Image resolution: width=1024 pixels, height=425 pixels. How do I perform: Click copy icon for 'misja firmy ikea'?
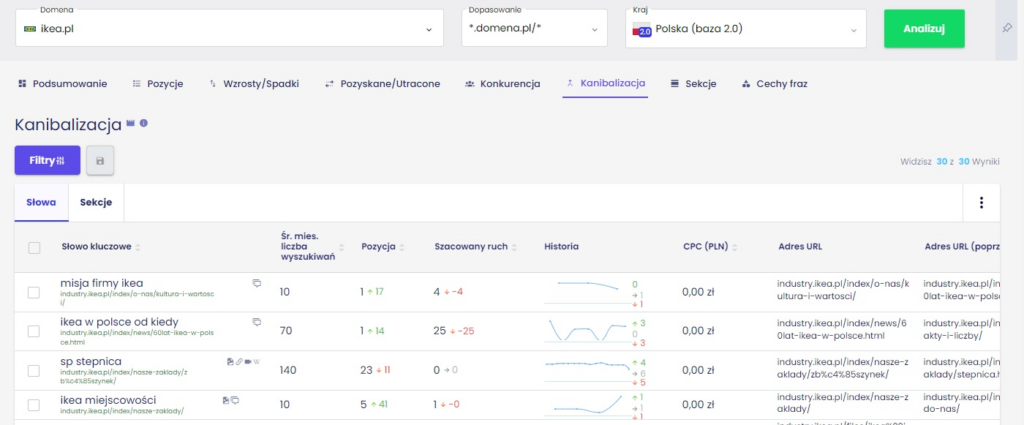tap(257, 283)
